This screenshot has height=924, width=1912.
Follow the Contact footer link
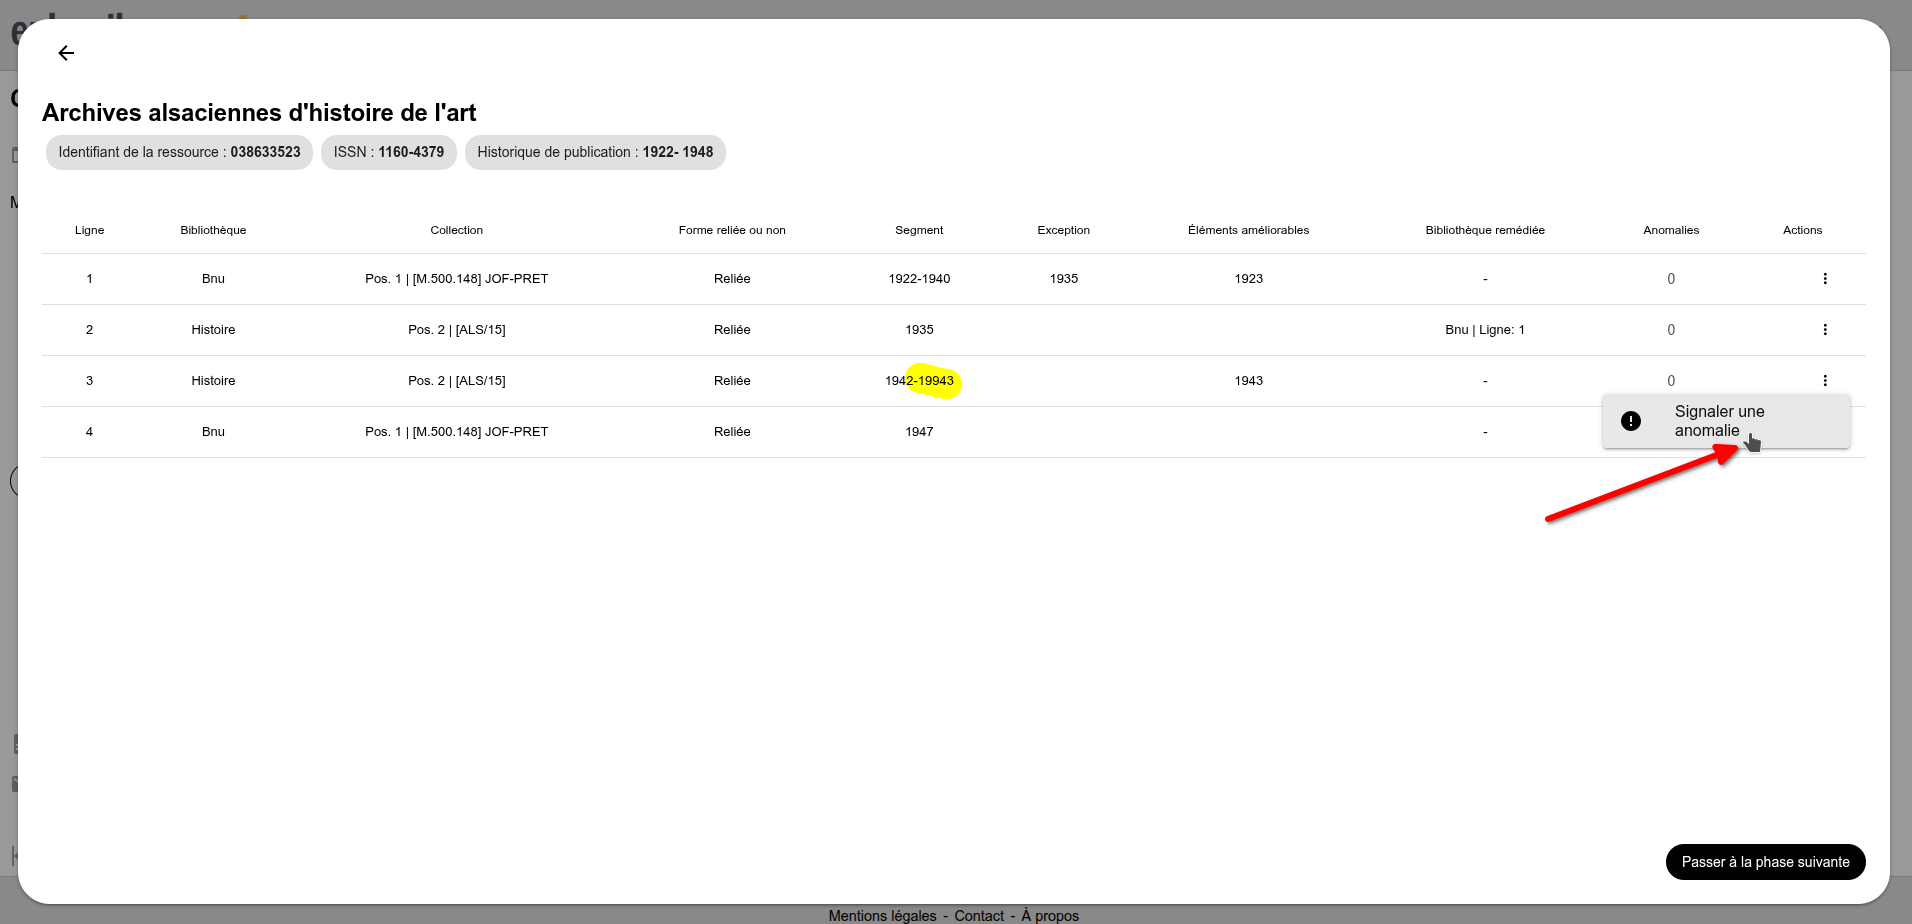point(979,915)
